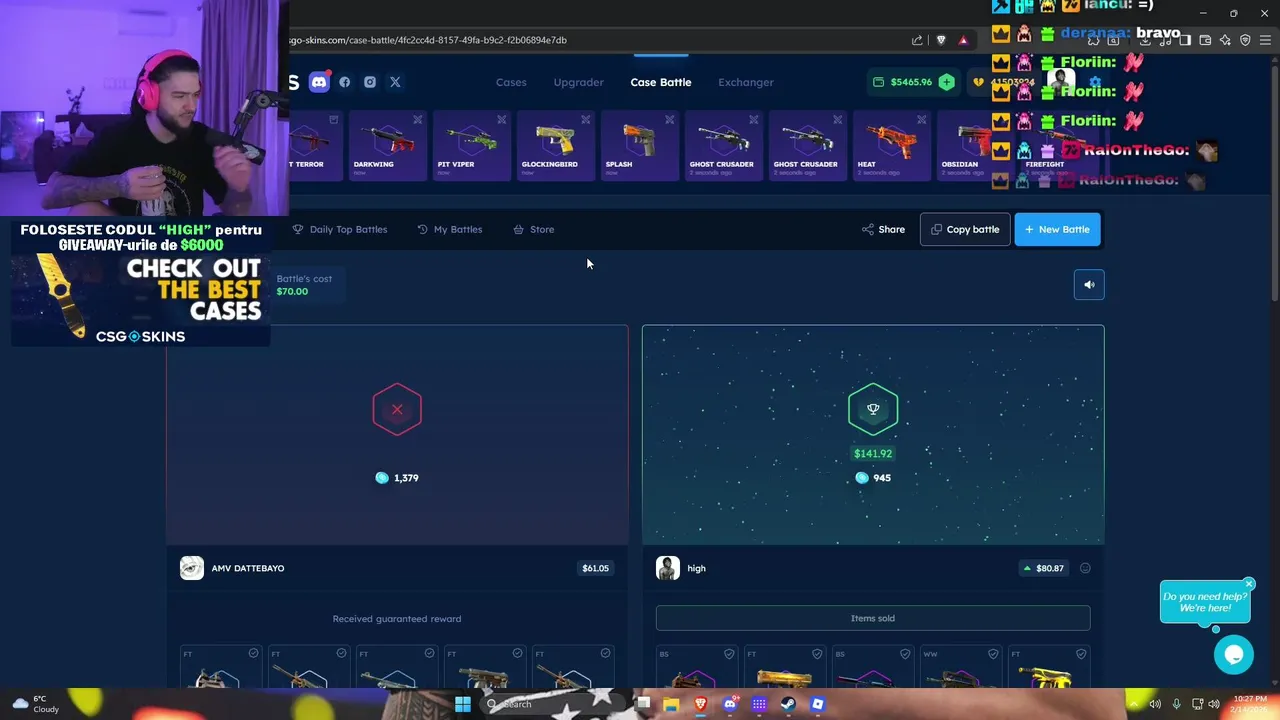This screenshot has height=720, width=1280.
Task: Open the live chat support bubble
Action: click(x=1234, y=655)
